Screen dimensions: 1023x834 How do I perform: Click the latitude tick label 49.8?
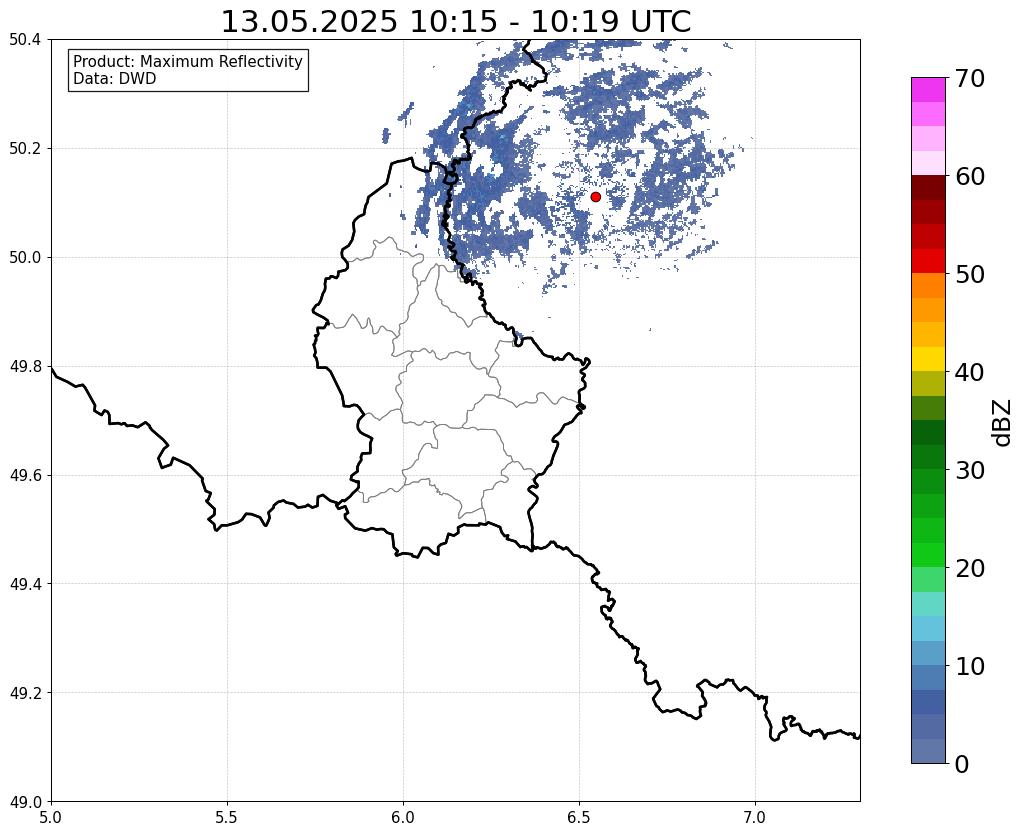coord(25,367)
